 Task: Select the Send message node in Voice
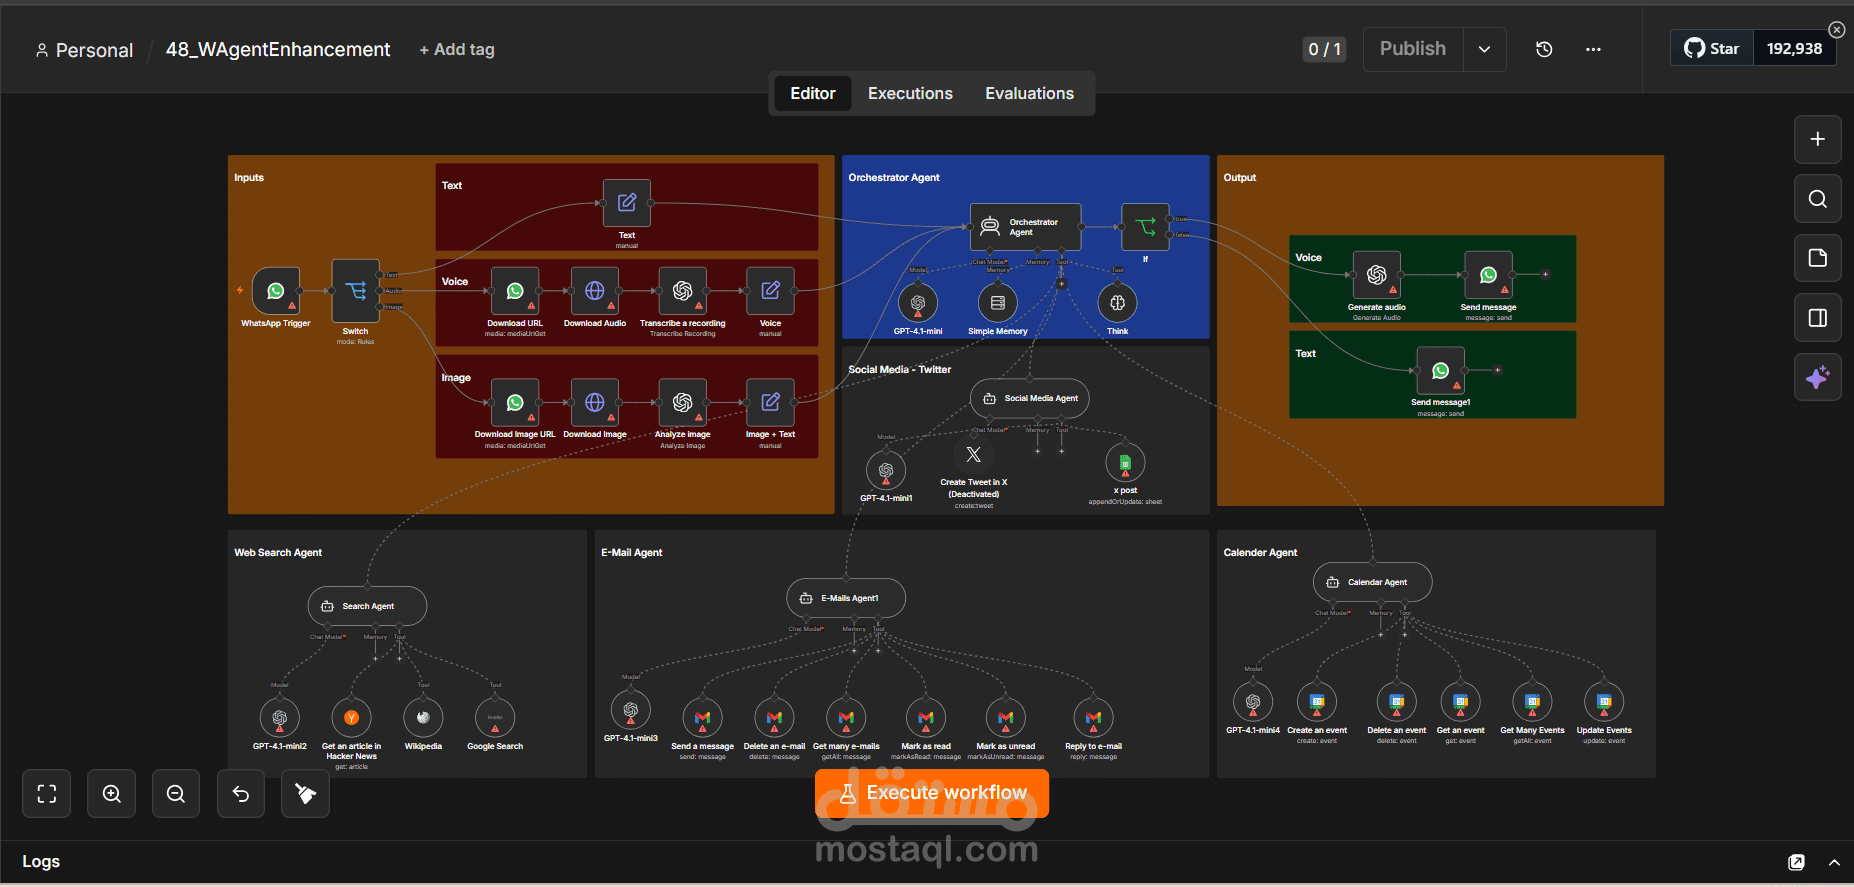(1489, 275)
